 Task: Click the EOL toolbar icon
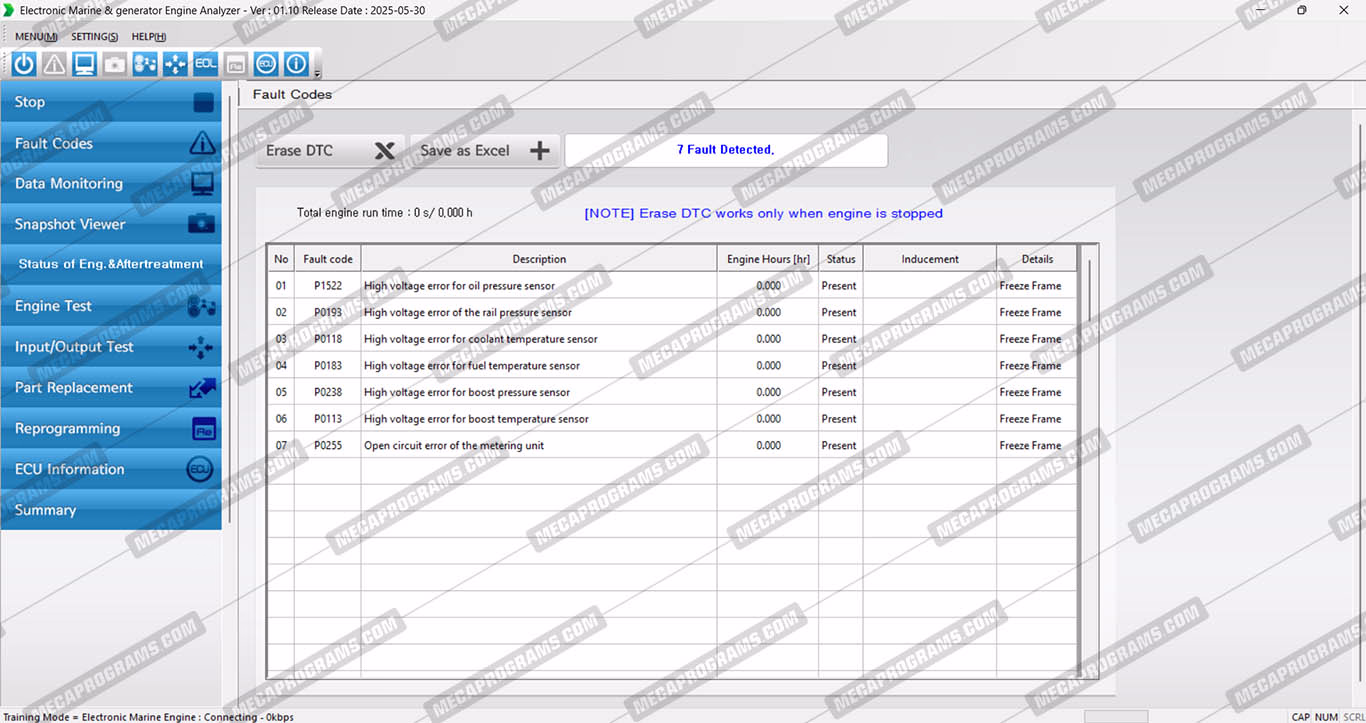point(206,64)
